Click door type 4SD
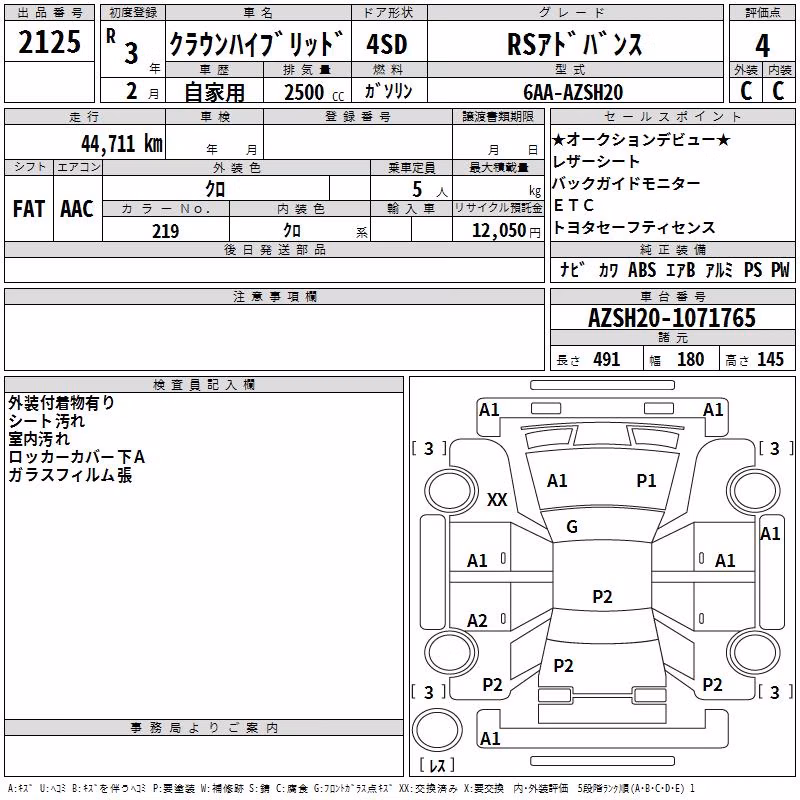Viewport: 800px width, 800px height. tap(387, 44)
